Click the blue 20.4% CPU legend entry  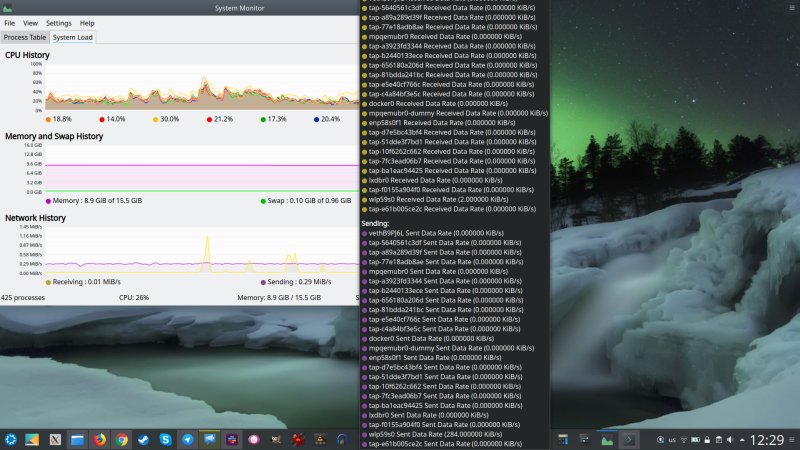[x=327, y=119]
